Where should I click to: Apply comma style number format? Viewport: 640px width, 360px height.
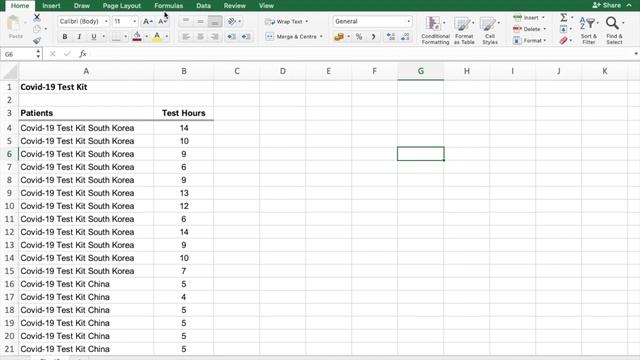[x=373, y=37]
